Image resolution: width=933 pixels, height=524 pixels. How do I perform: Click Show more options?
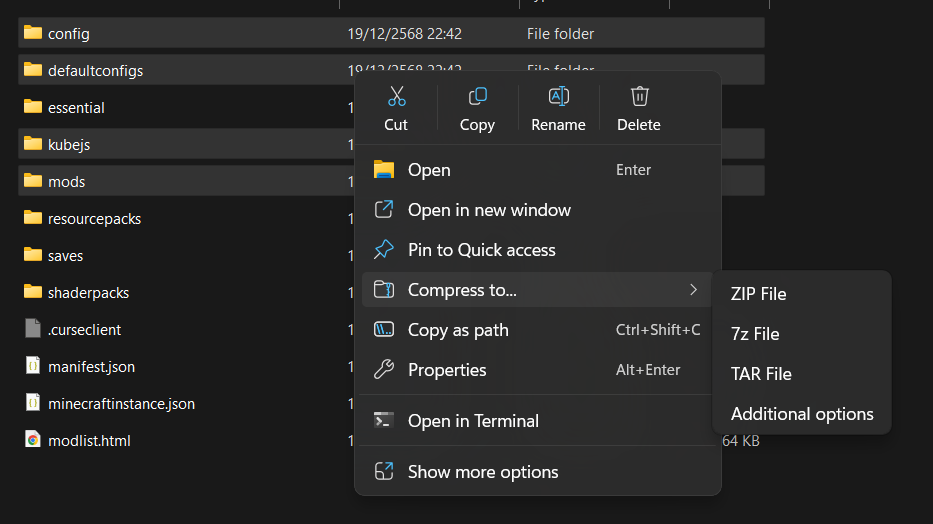[483, 472]
